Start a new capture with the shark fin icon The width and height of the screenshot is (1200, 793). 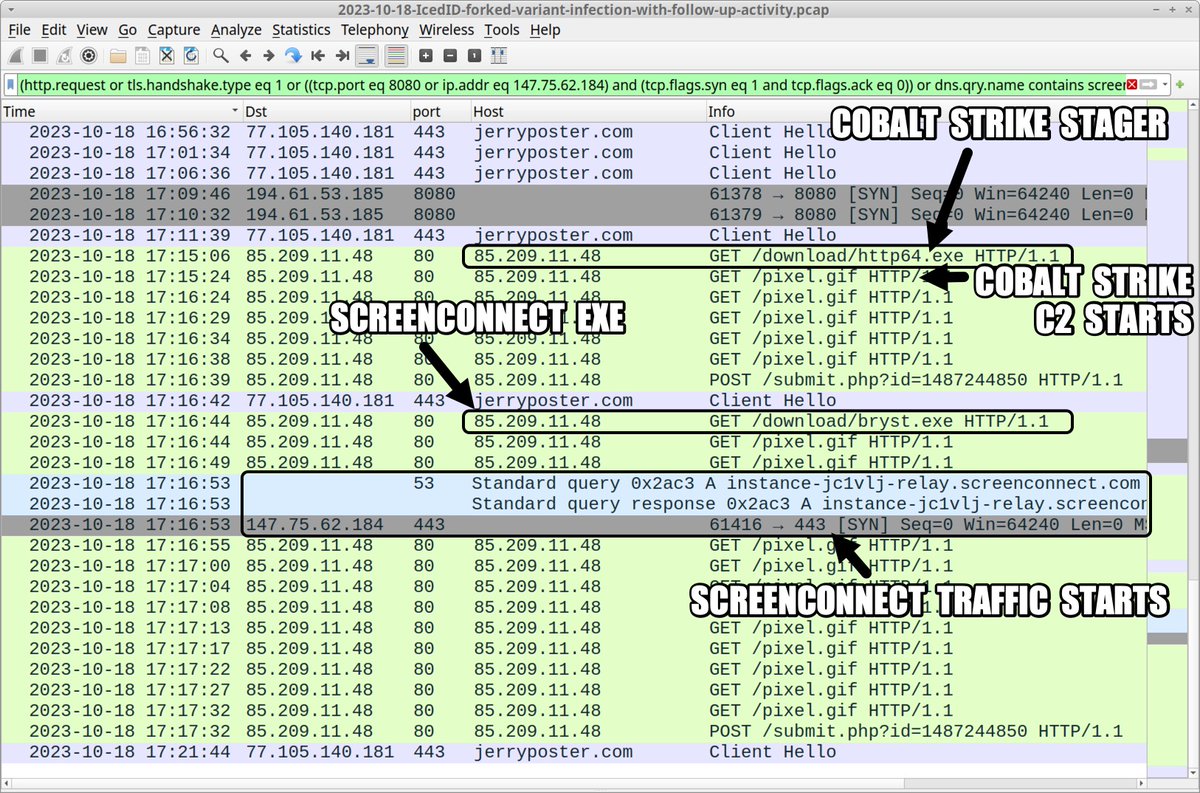click(15, 56)
